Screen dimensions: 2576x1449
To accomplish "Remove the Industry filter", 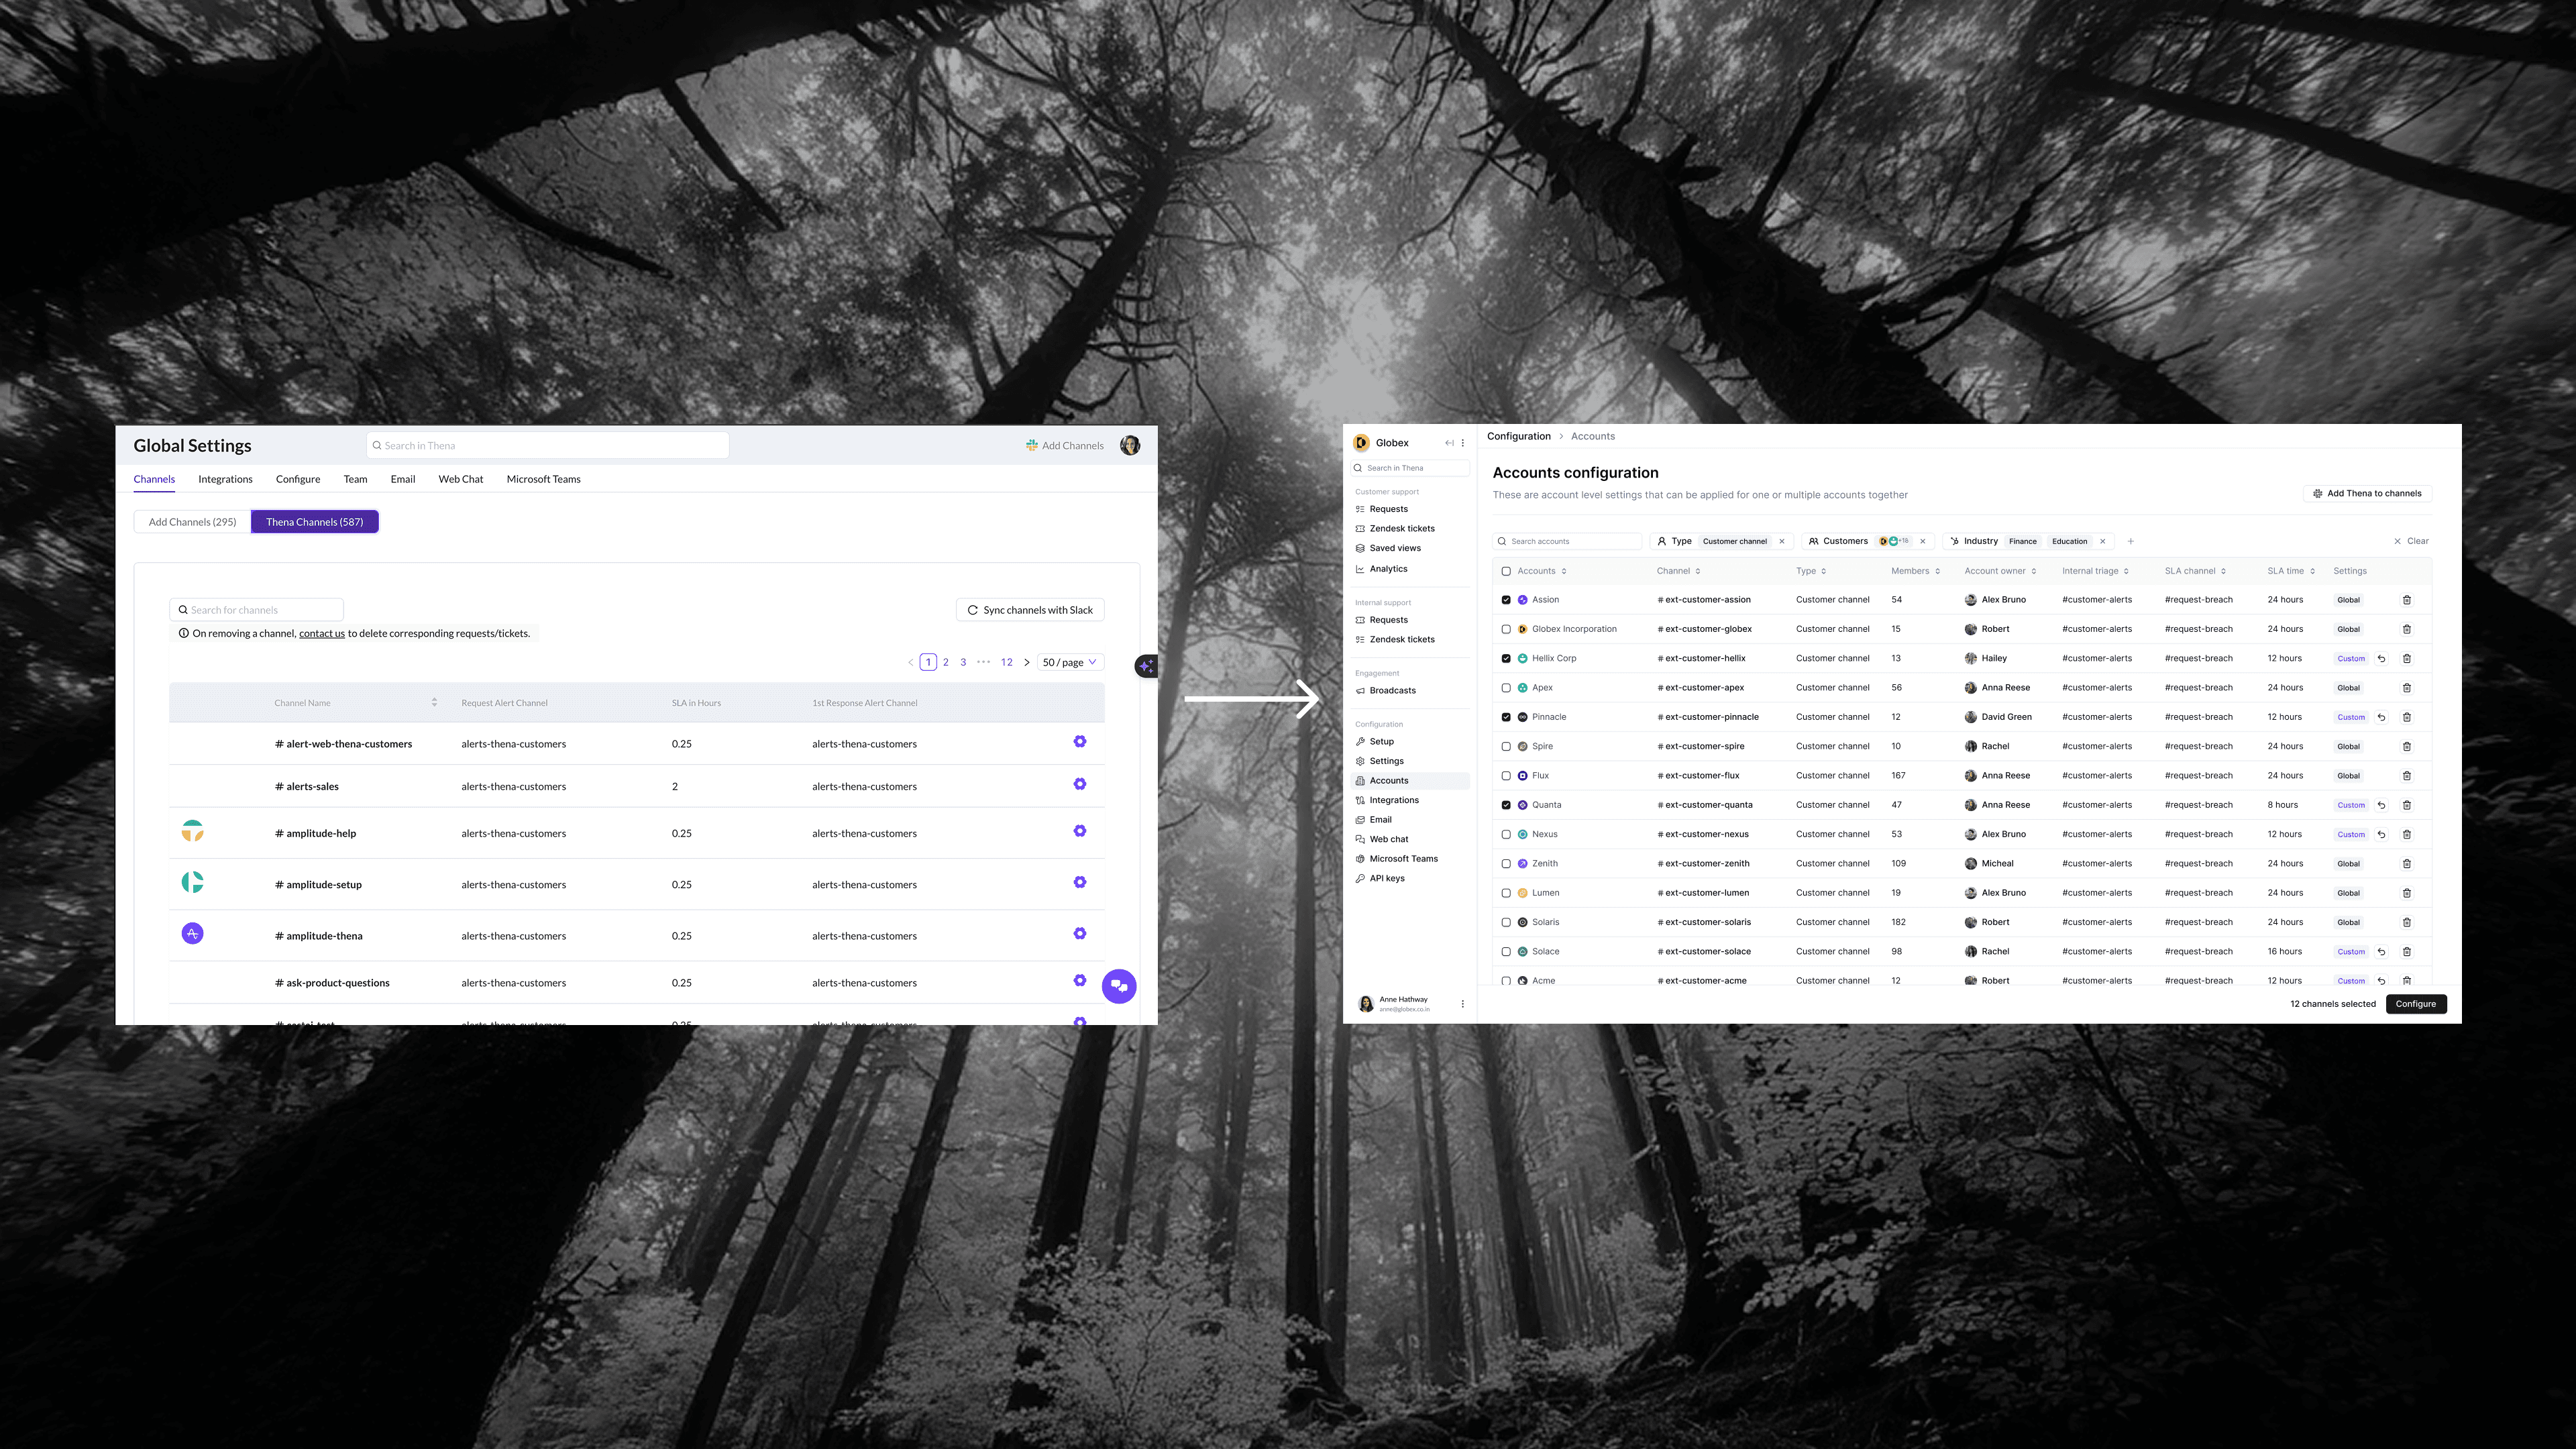I will point(2103,541).
